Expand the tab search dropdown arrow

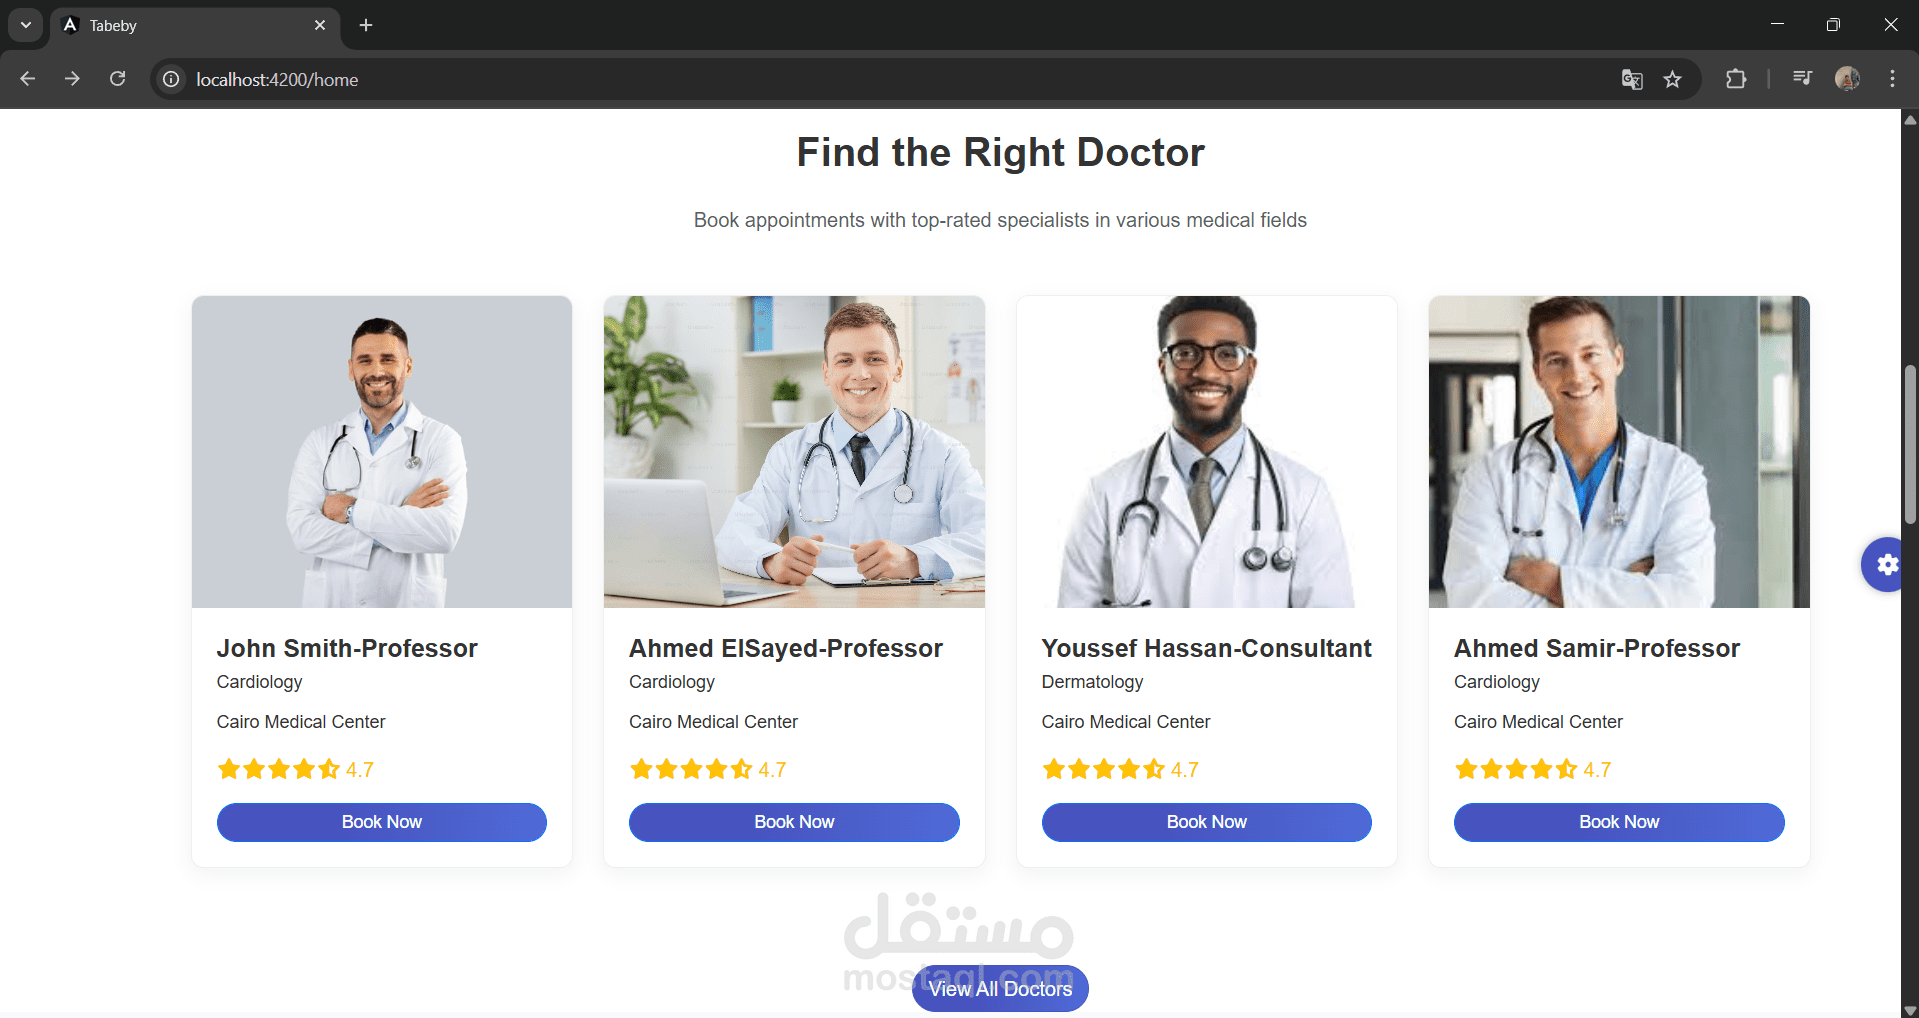click(x=26, y=25)
